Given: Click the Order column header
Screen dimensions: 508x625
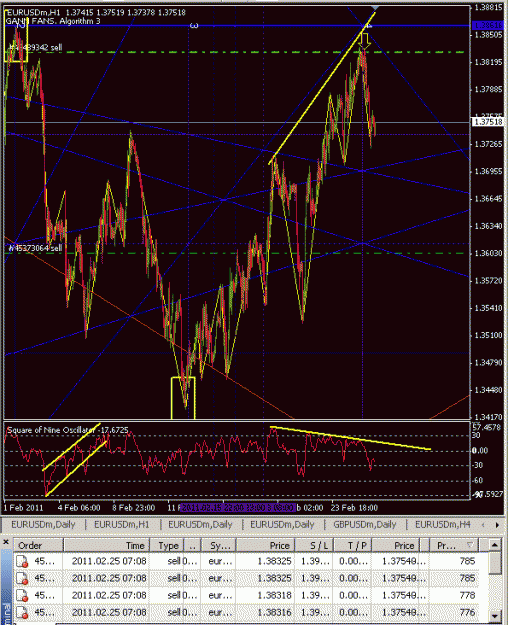Looking at the screenshot, I should pos(38,545).
